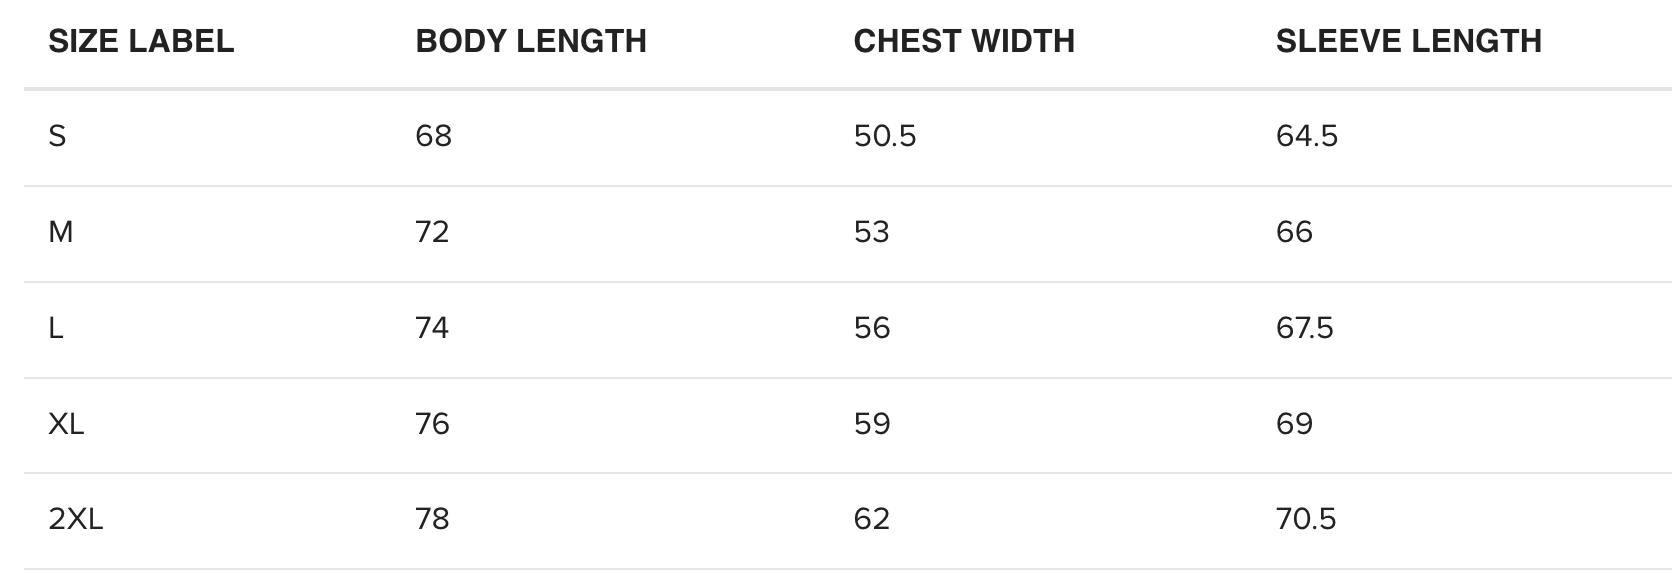This screenshot has width=1672, height=574.
Task: Click body length value 68
Action: (433, 136)
